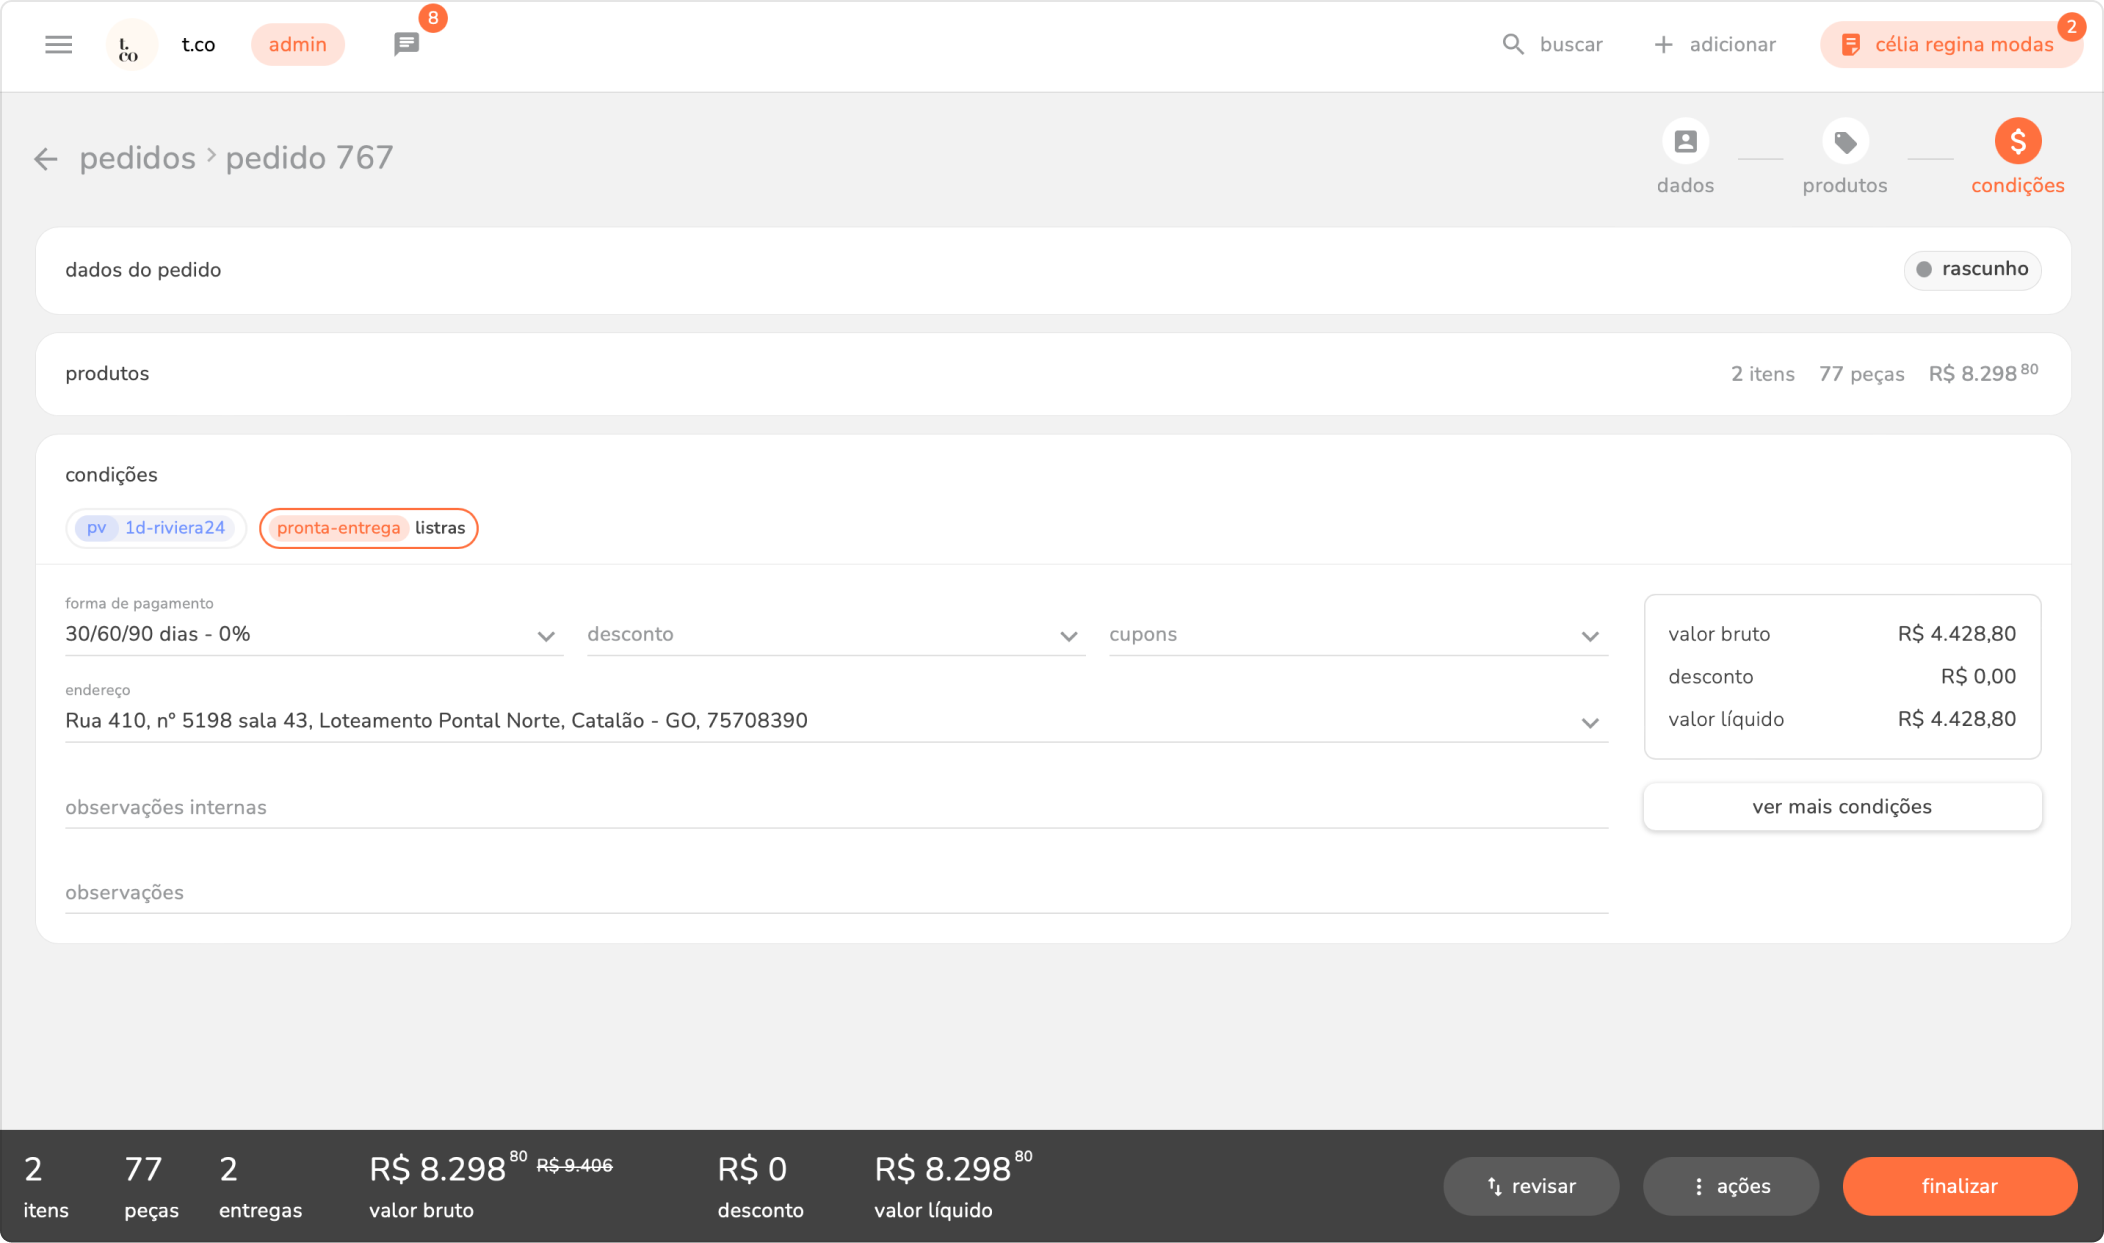Click the pedidos breadcrumb link
Screen dimensions: 2104x1243
[137, 158]
